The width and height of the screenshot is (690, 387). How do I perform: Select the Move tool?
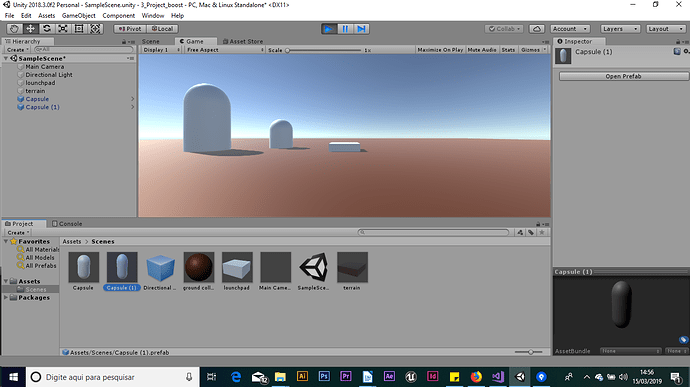pyautogui.click(x=30, y=29)
